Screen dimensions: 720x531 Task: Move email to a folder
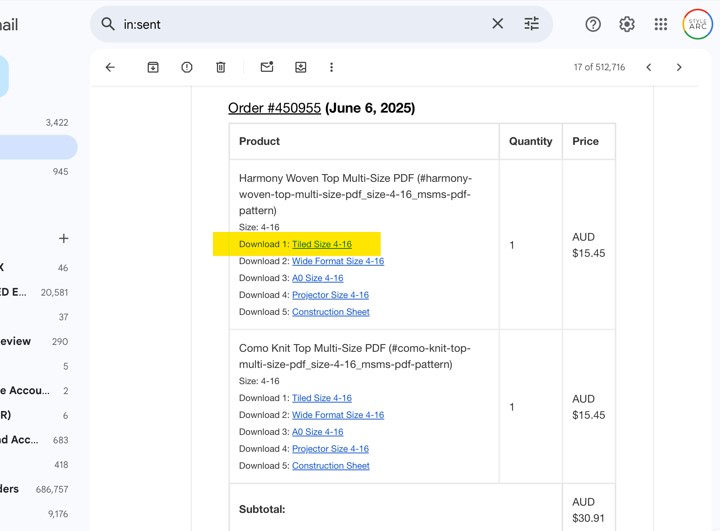click(301, 68)
